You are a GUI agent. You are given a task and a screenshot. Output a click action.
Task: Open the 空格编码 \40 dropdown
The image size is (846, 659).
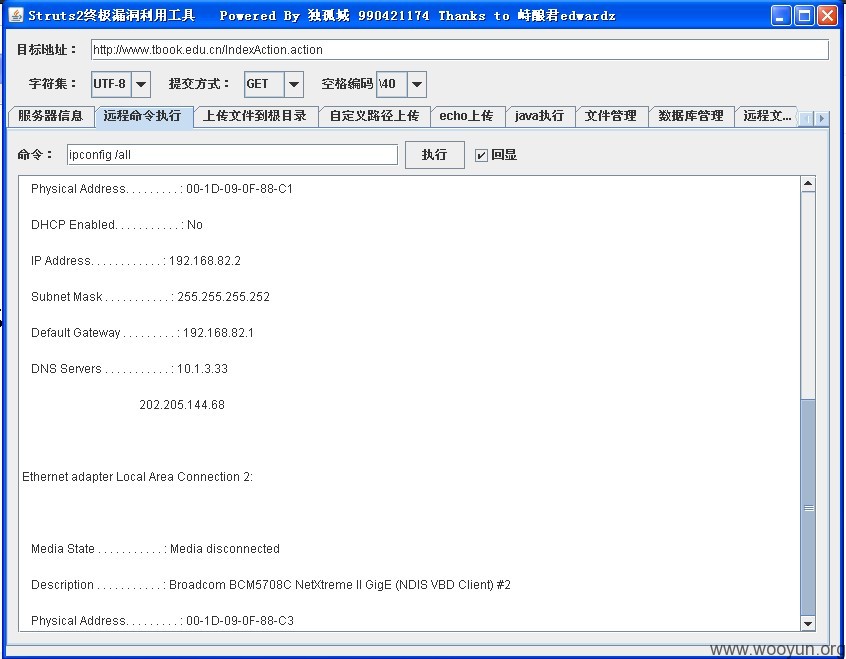coord(417,84)
